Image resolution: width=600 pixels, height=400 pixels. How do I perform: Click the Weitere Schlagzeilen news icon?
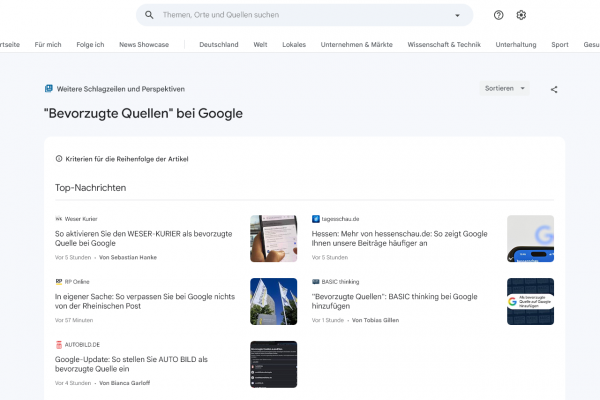(x=49, y=89)
